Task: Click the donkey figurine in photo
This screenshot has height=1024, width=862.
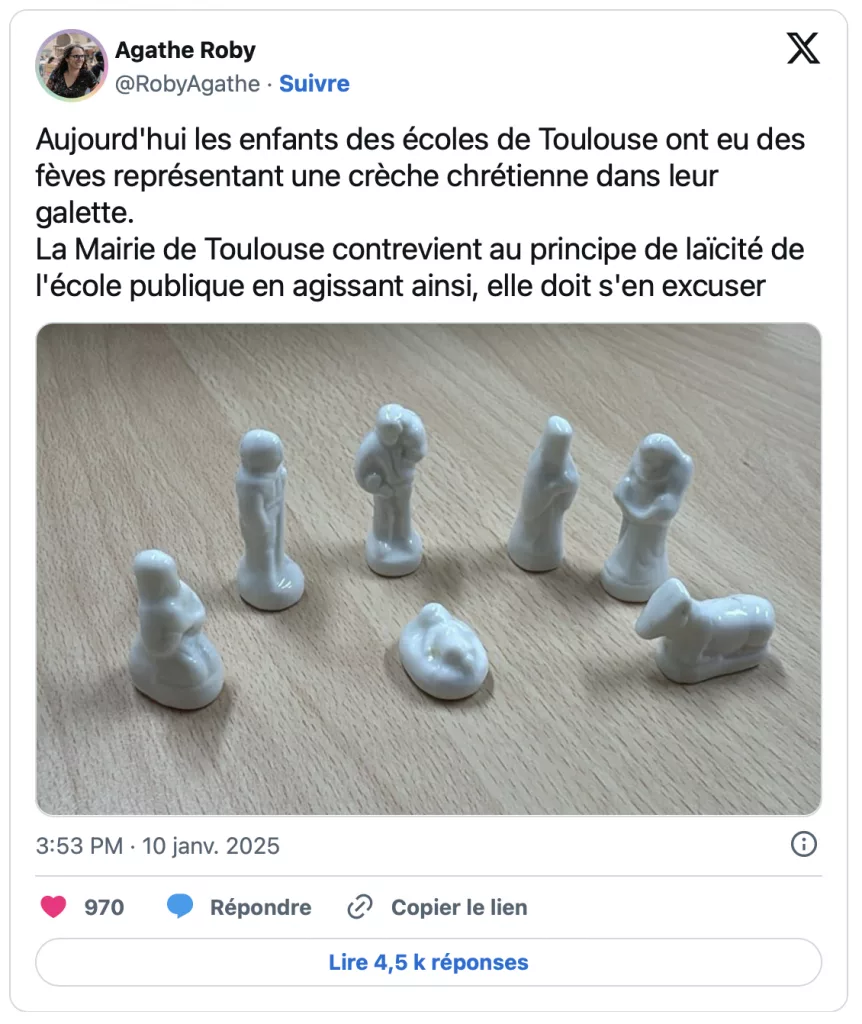Action: [705, 632]
